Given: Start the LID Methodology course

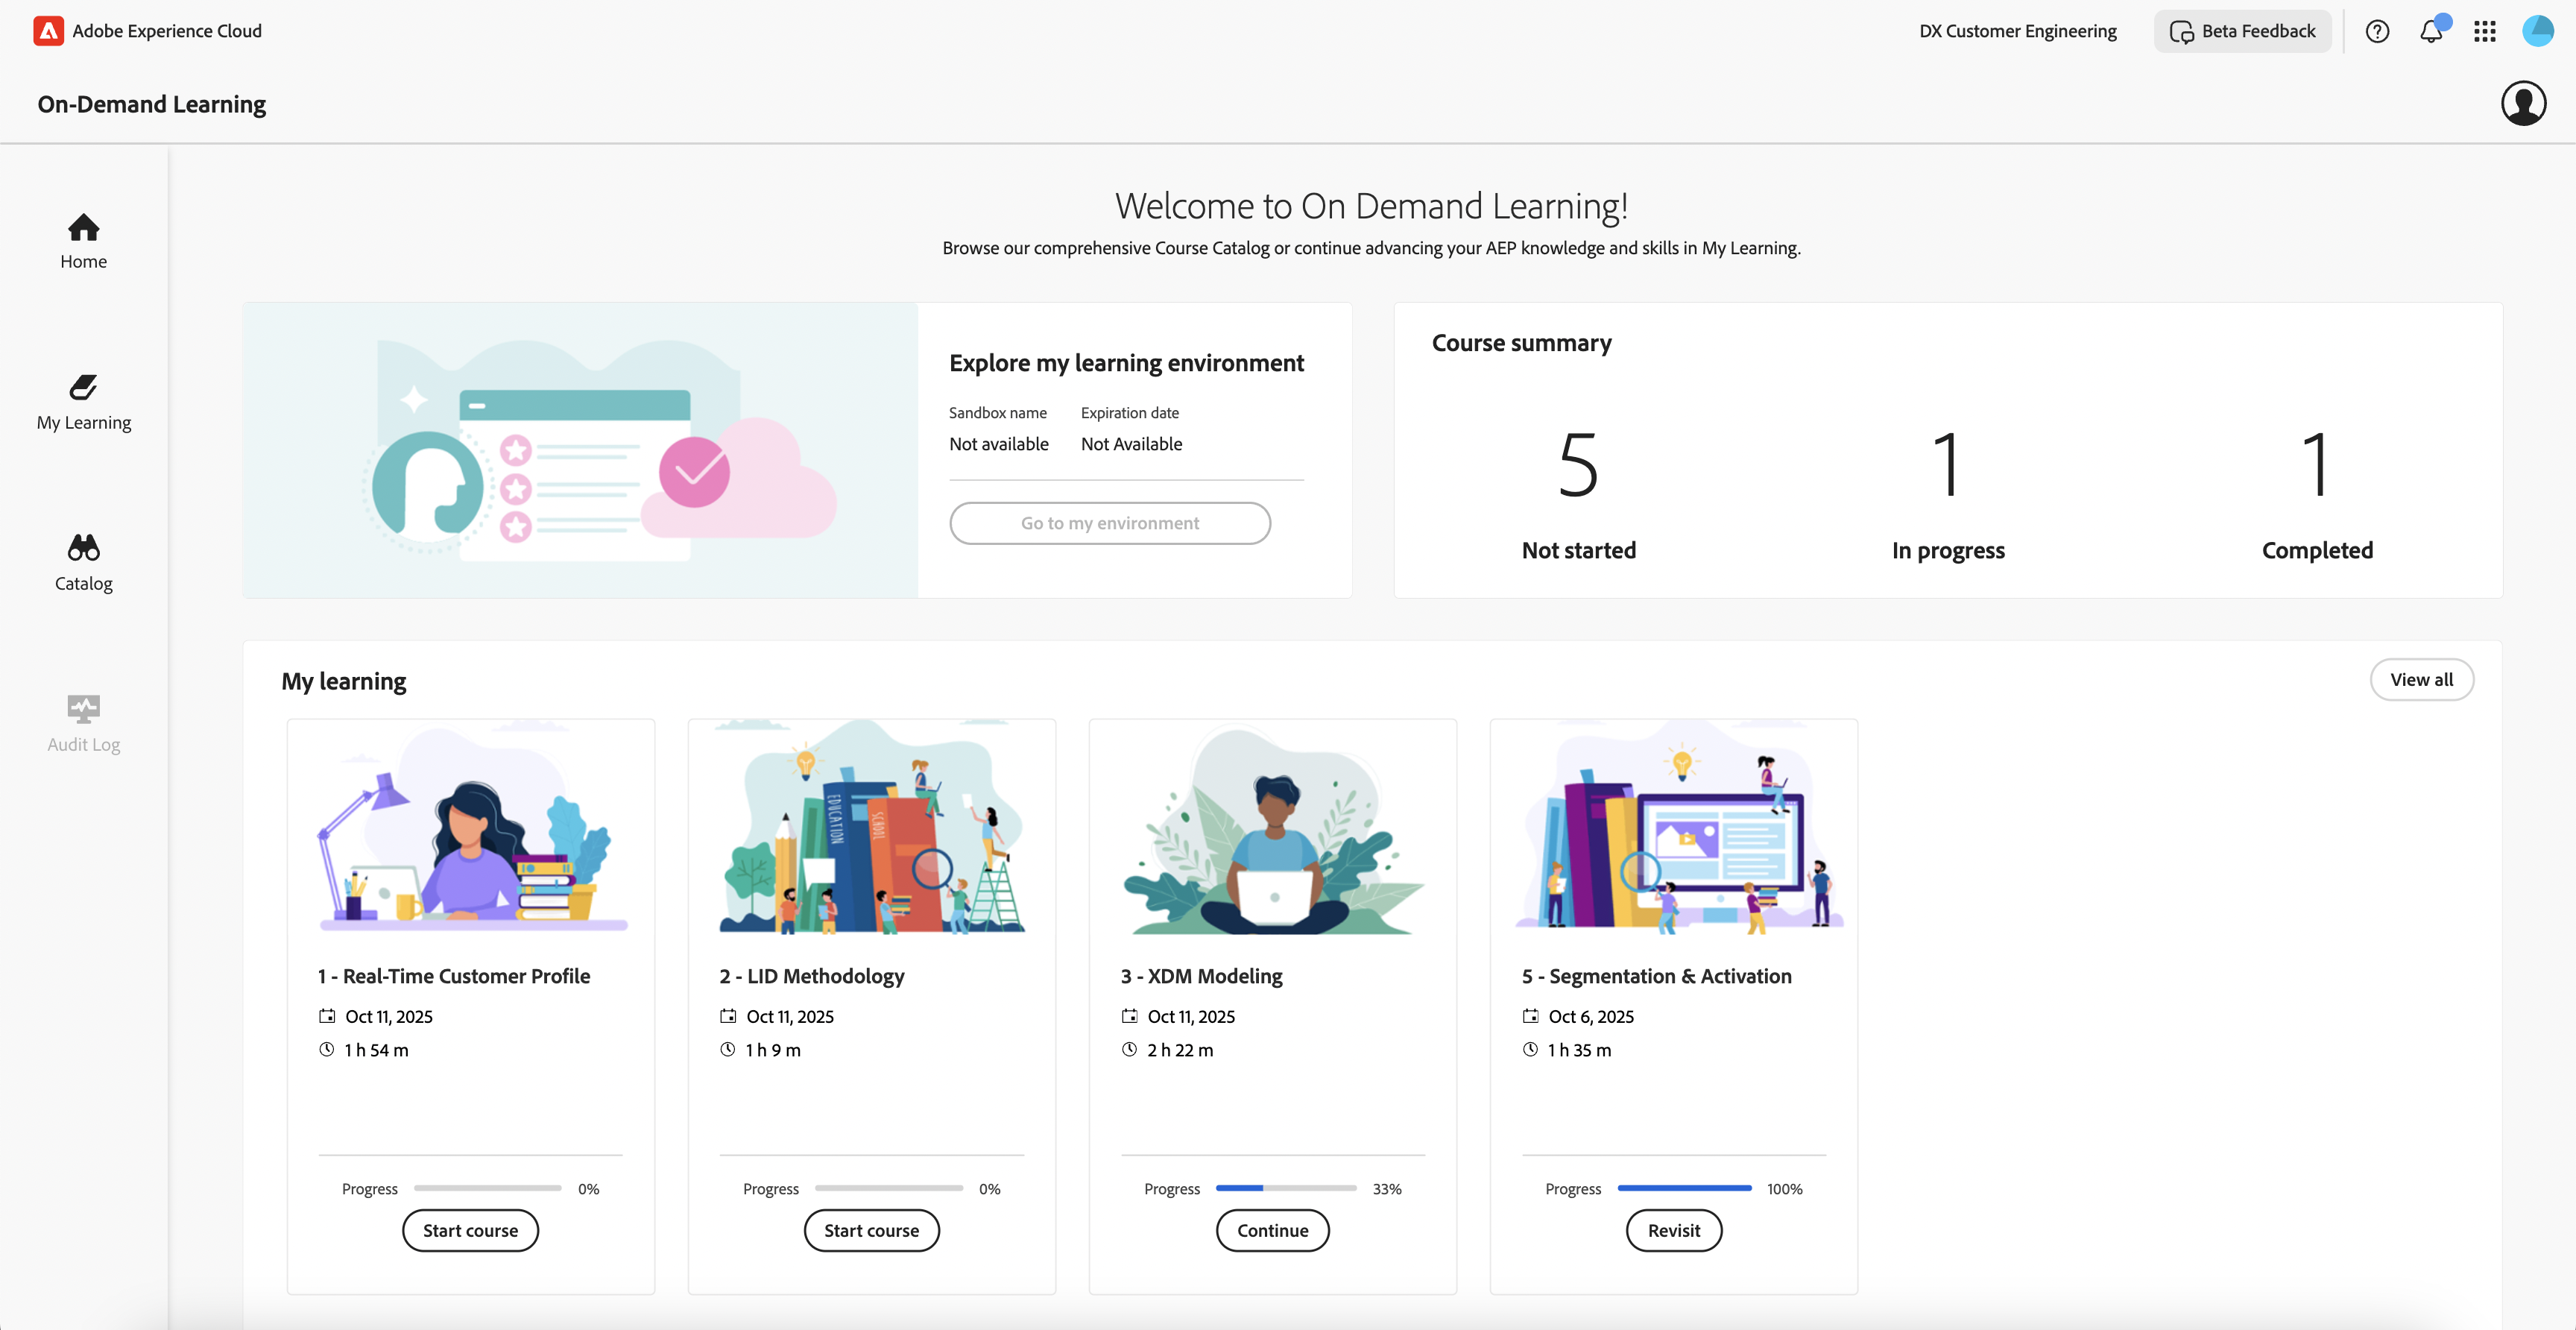Looking at the screenshot, I should pyautogui.click(x=871, y=1230).
